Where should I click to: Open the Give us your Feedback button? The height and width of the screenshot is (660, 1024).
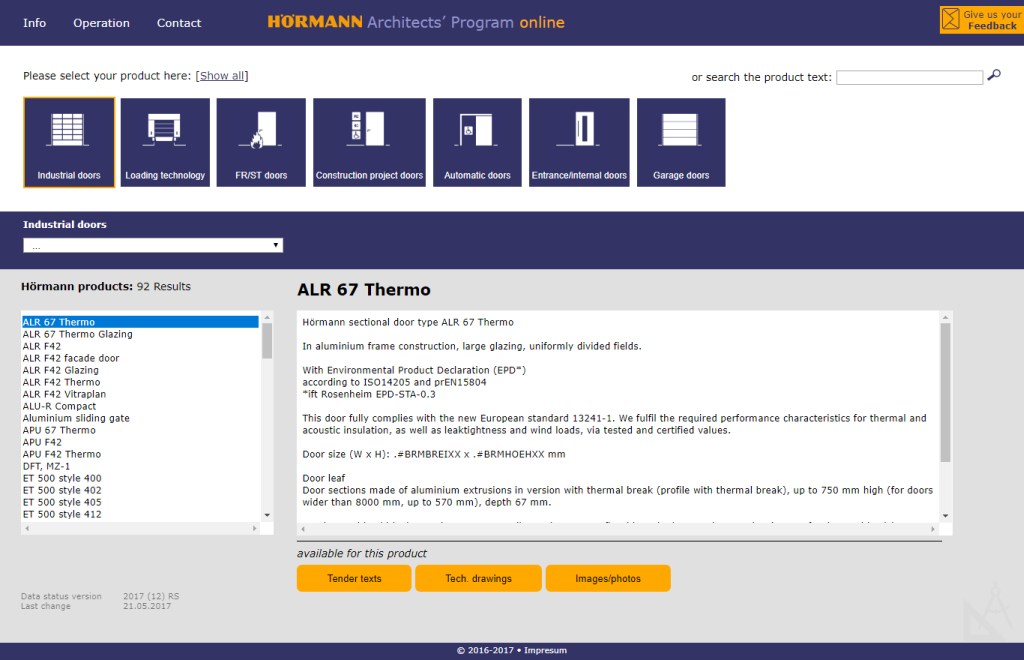981,20
